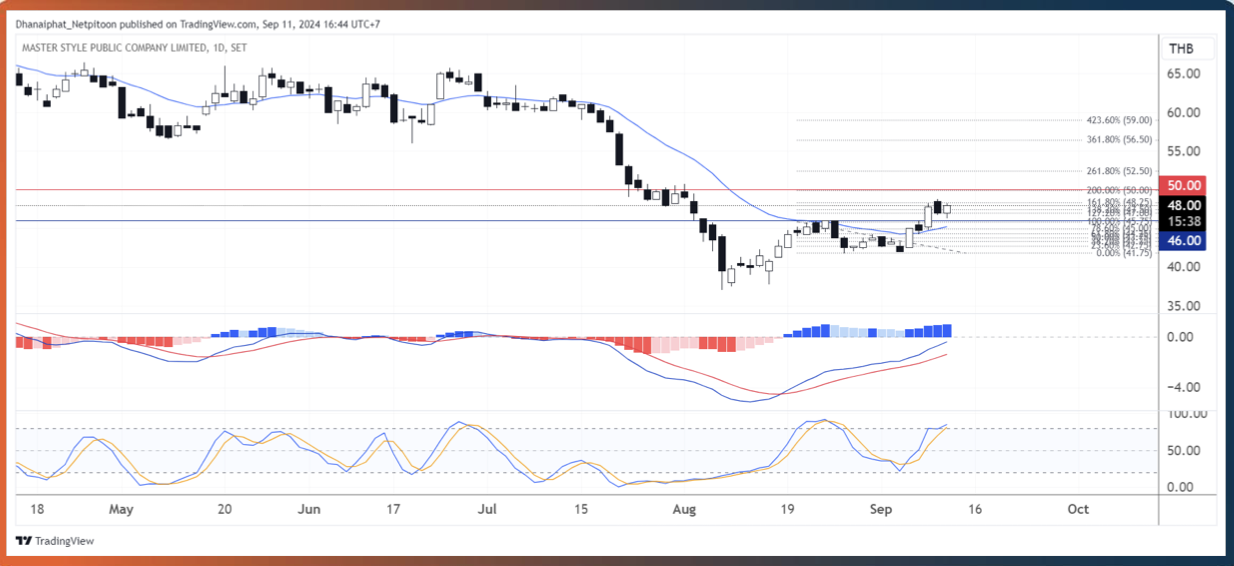Click the Jun label on time axis
Screen dimensions: 1234x566
(x=309, y=509)
